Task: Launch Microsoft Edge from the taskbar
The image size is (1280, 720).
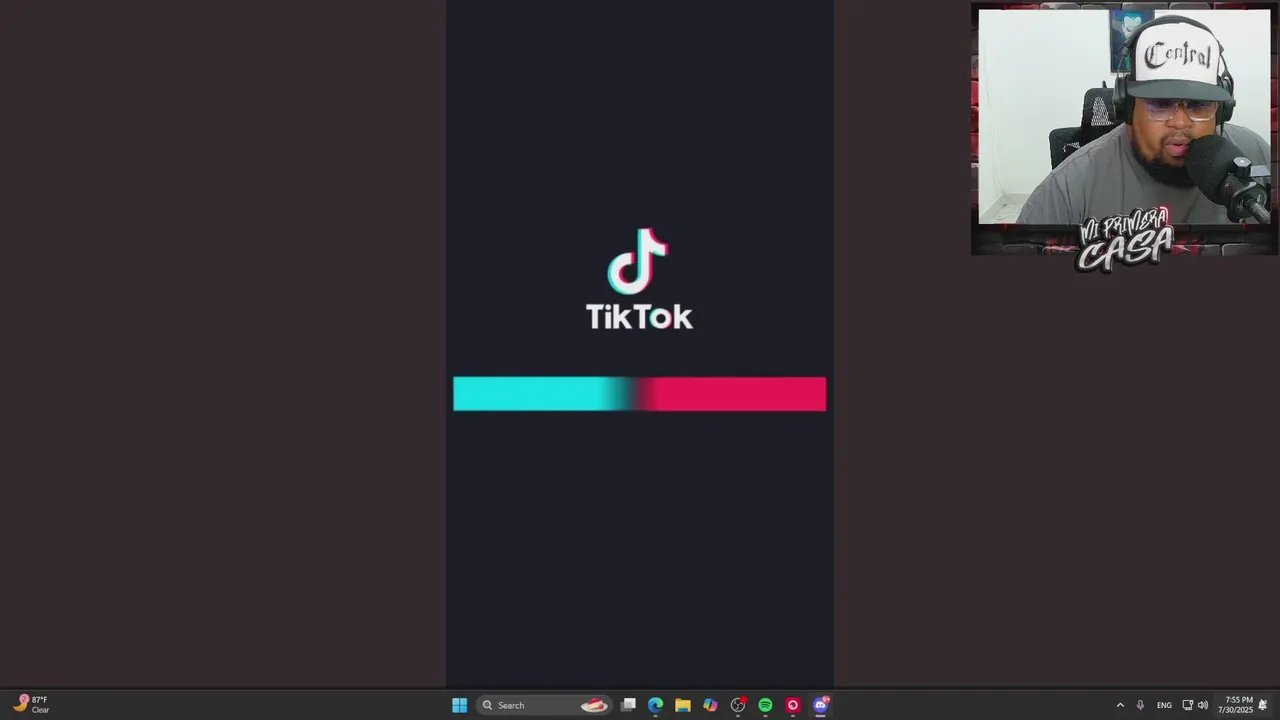Action: tap(655, 705)
